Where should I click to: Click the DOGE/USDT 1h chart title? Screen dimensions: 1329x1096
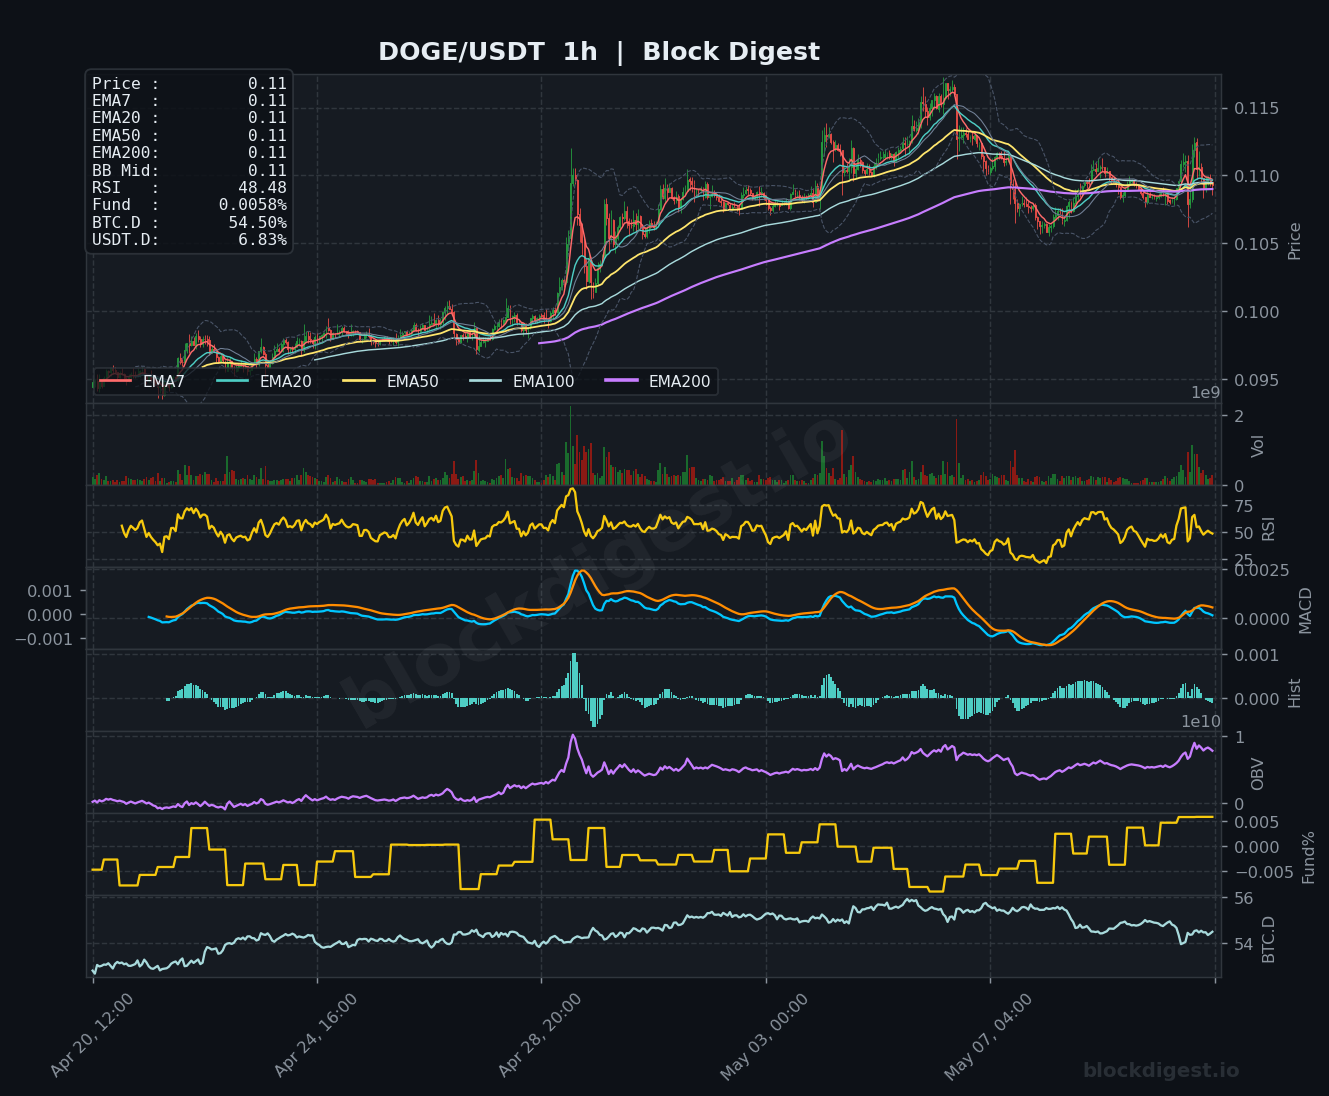click(598, 52)
